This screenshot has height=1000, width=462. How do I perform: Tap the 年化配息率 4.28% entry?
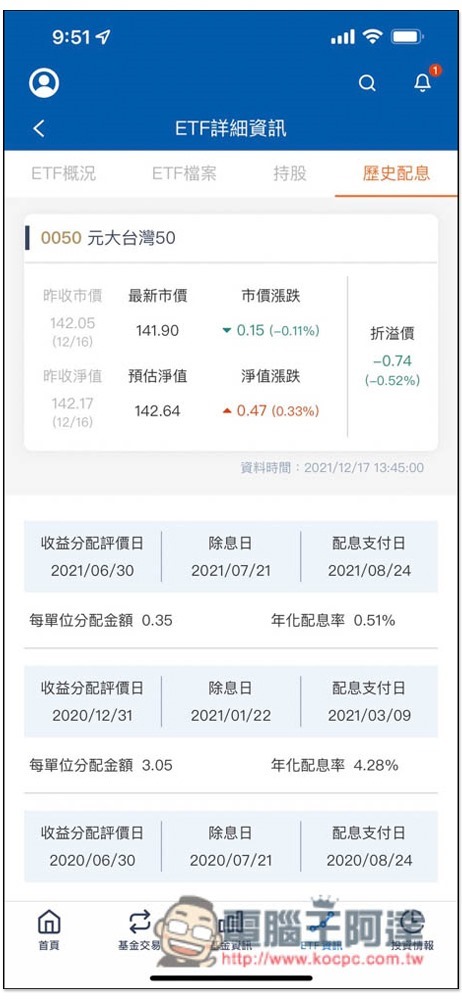(x=334, y=764)
